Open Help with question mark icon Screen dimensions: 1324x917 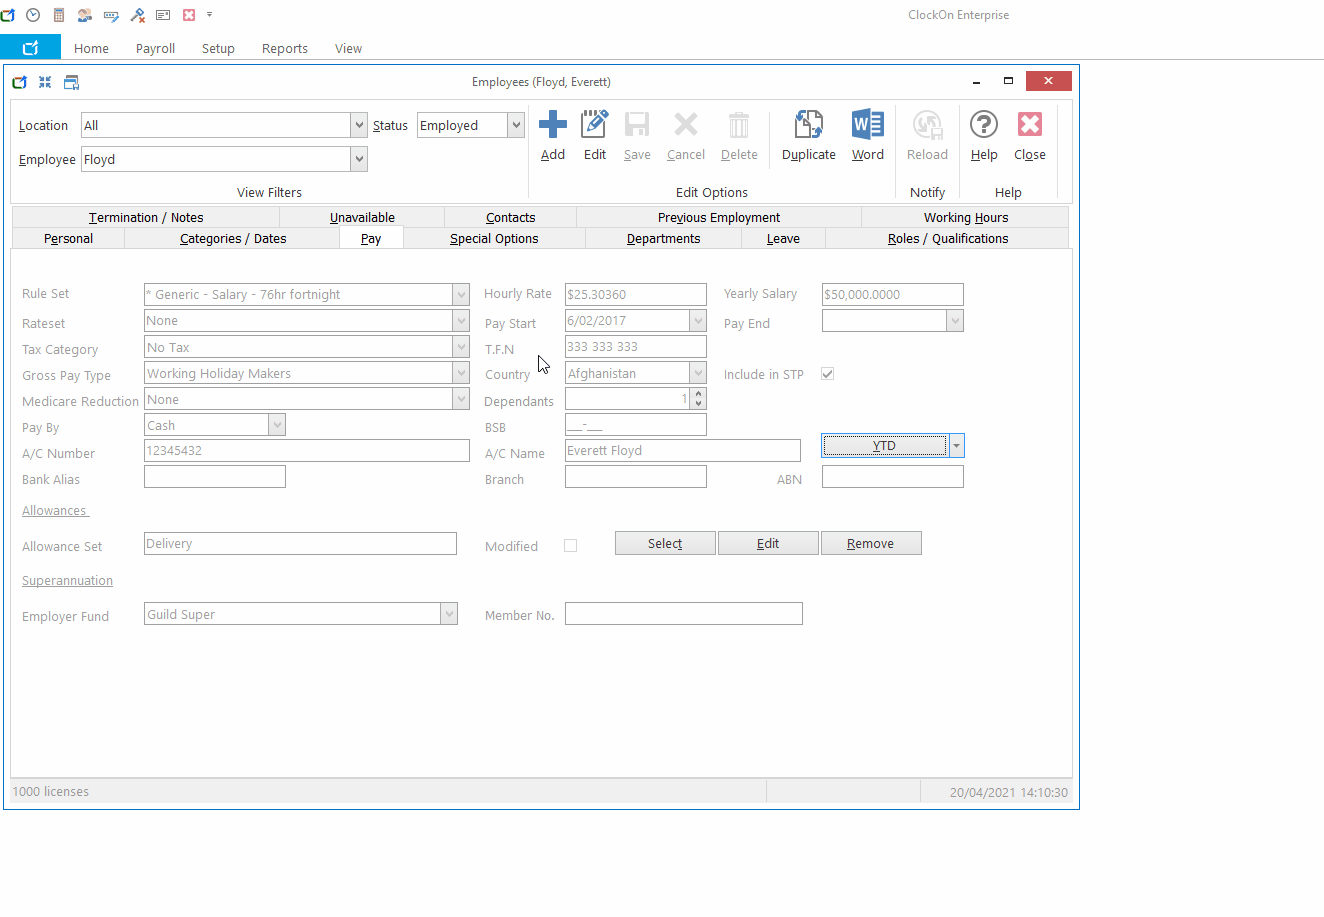[x=984, y=125]
